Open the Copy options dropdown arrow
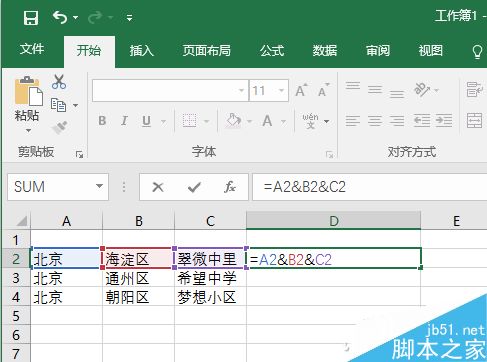Screen dimensions: 487x362 pos(76,105)
